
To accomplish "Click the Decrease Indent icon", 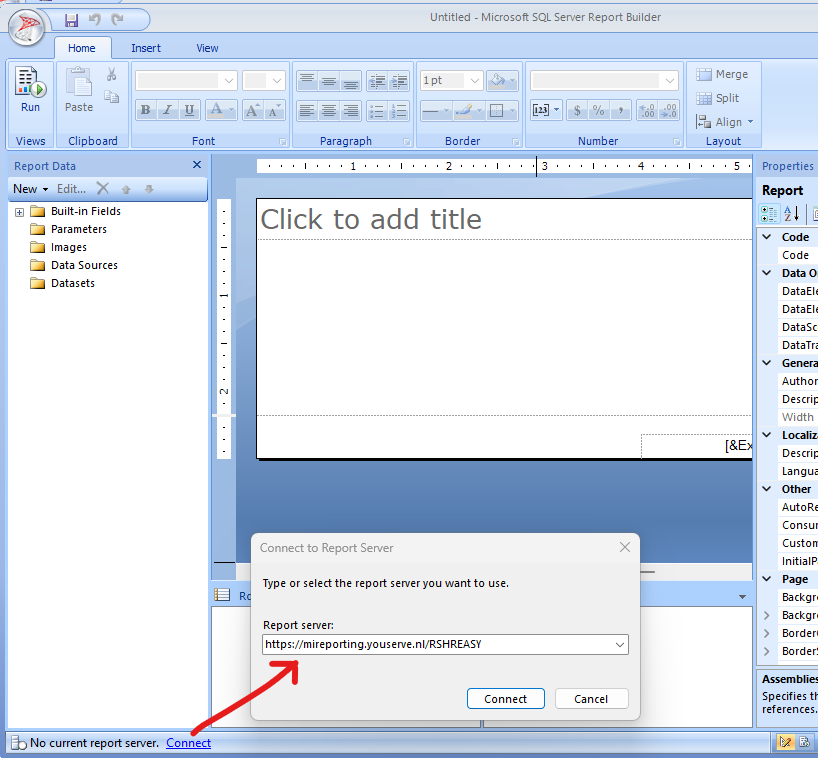I will [x=377, y=81].
